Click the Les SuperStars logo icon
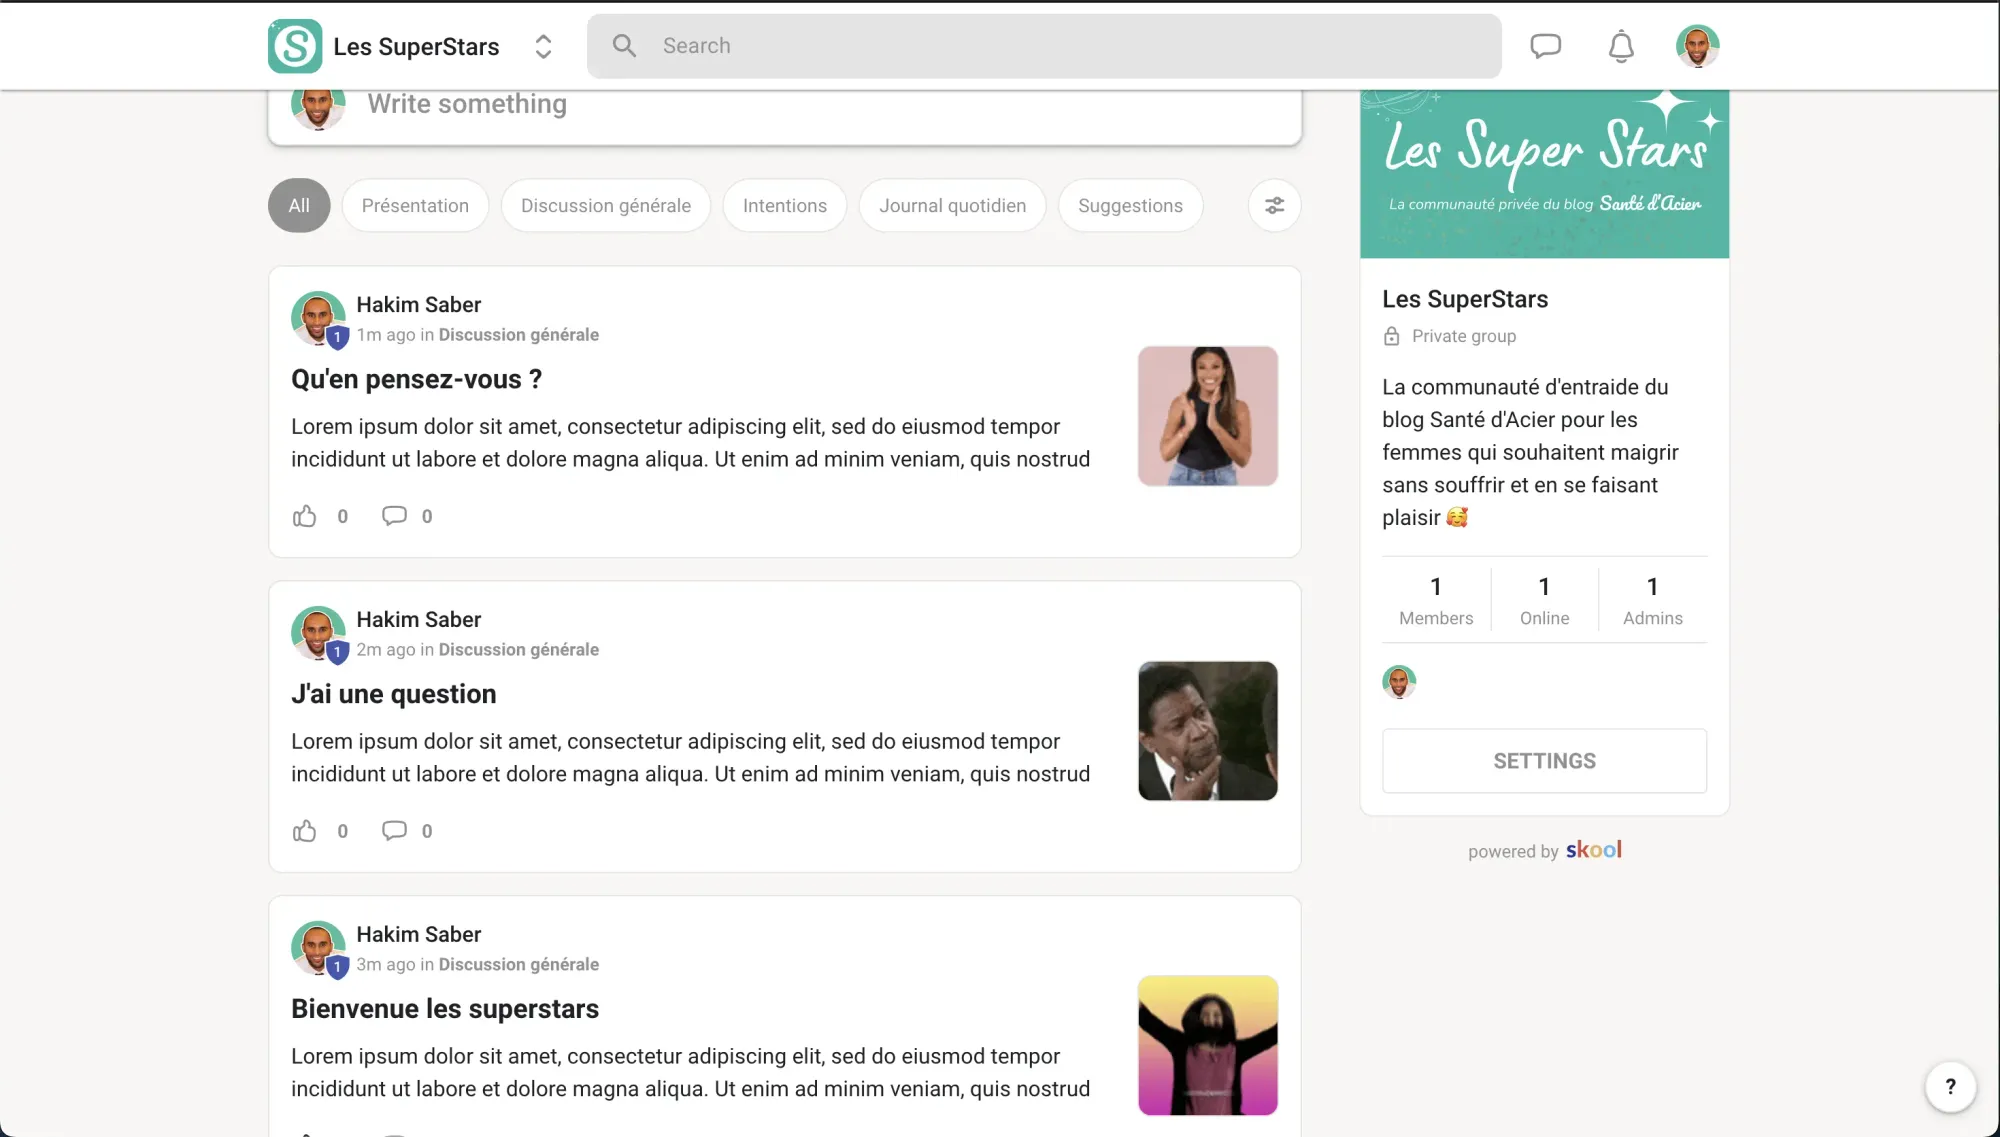This screenshot has height=1137, width=2000. 295,46
